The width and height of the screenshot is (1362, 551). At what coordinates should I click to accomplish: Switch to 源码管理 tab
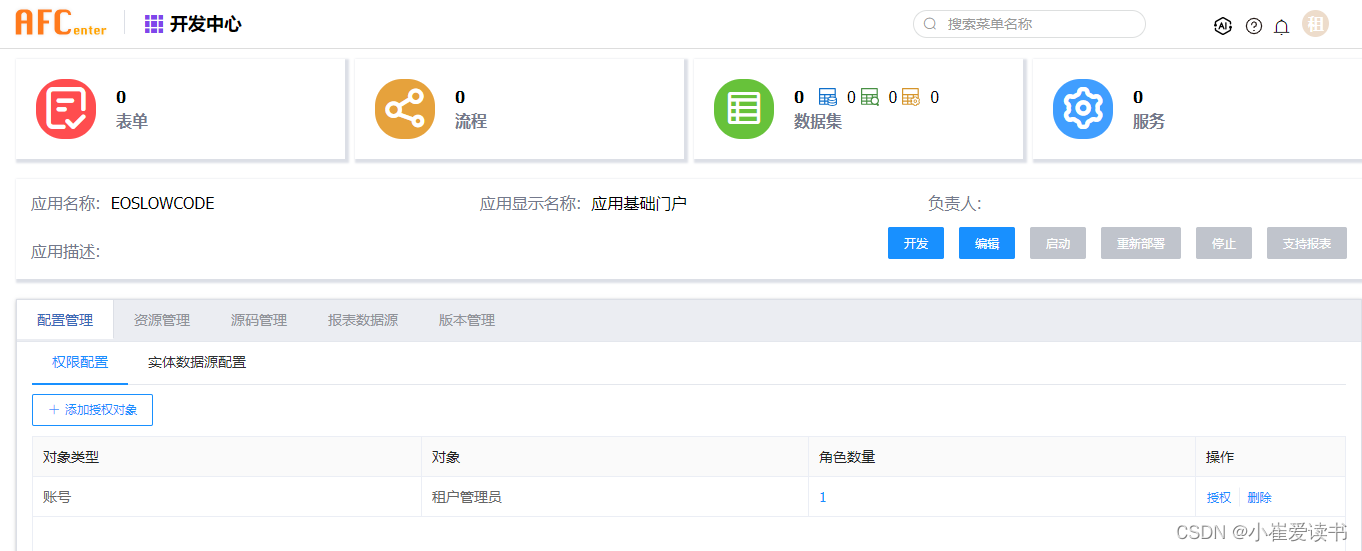tap(259, 320)
